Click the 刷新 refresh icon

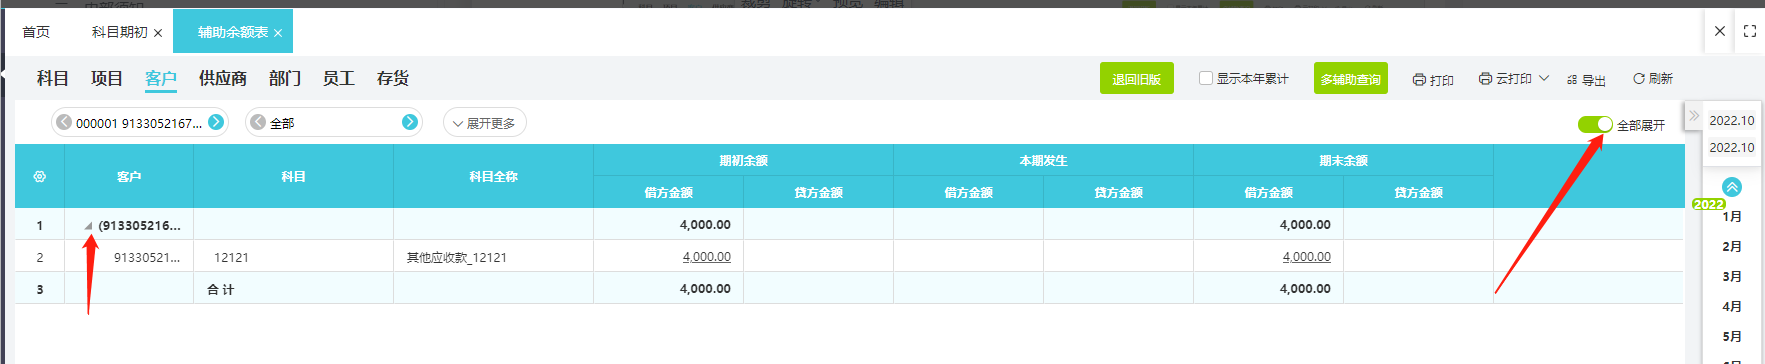coord(1639,78)
